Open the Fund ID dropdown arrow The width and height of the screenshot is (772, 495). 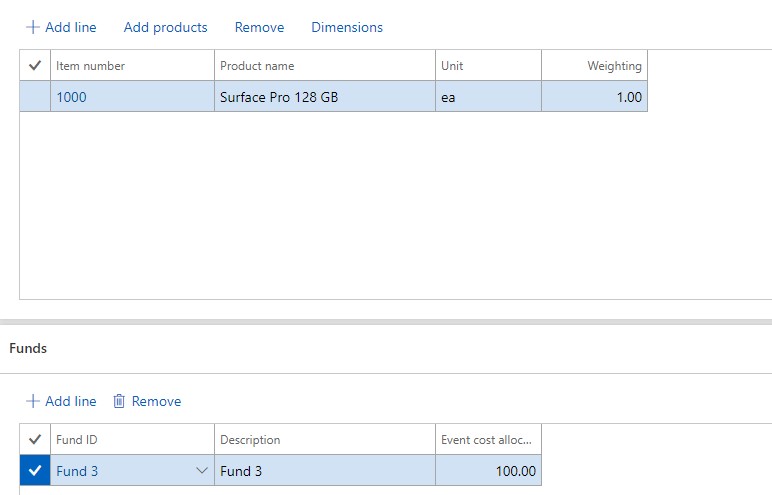[202, 471]
